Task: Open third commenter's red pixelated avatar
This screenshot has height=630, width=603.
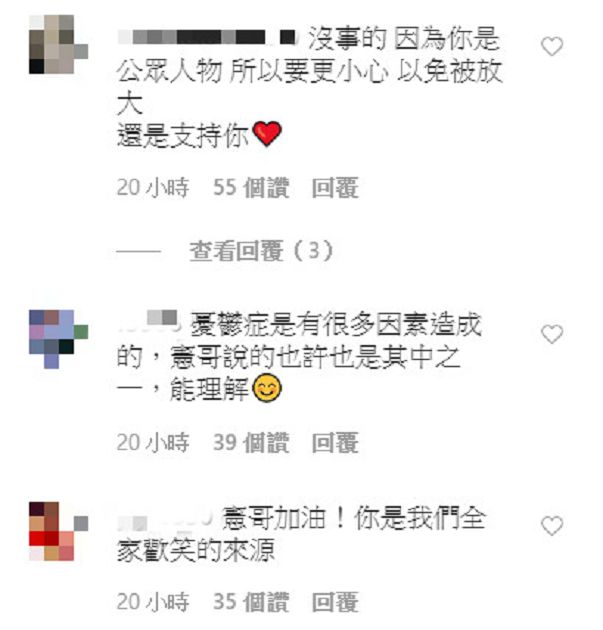Action: point(58,531)
